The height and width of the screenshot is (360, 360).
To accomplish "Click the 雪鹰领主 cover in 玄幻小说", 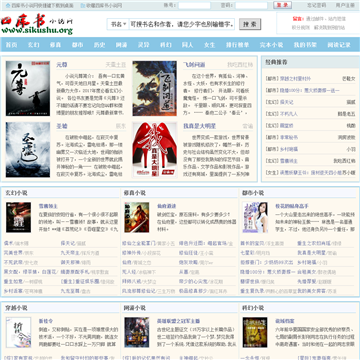I will click(19, 217).
